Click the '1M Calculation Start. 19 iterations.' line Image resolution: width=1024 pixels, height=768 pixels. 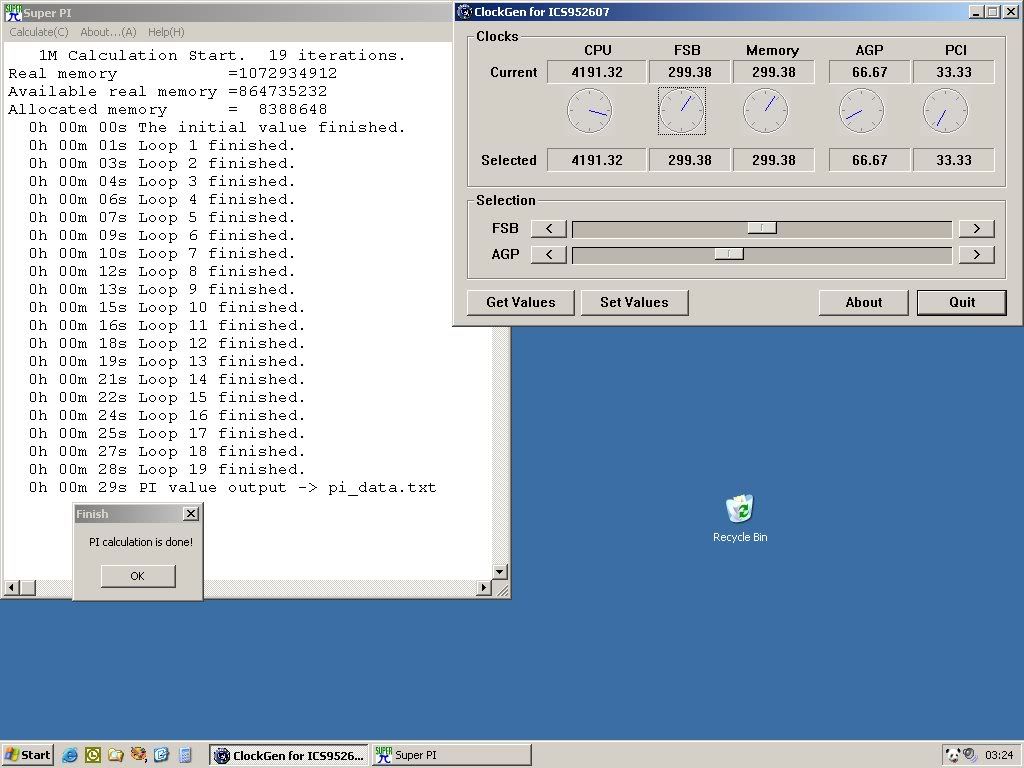[x=222, y=56]
